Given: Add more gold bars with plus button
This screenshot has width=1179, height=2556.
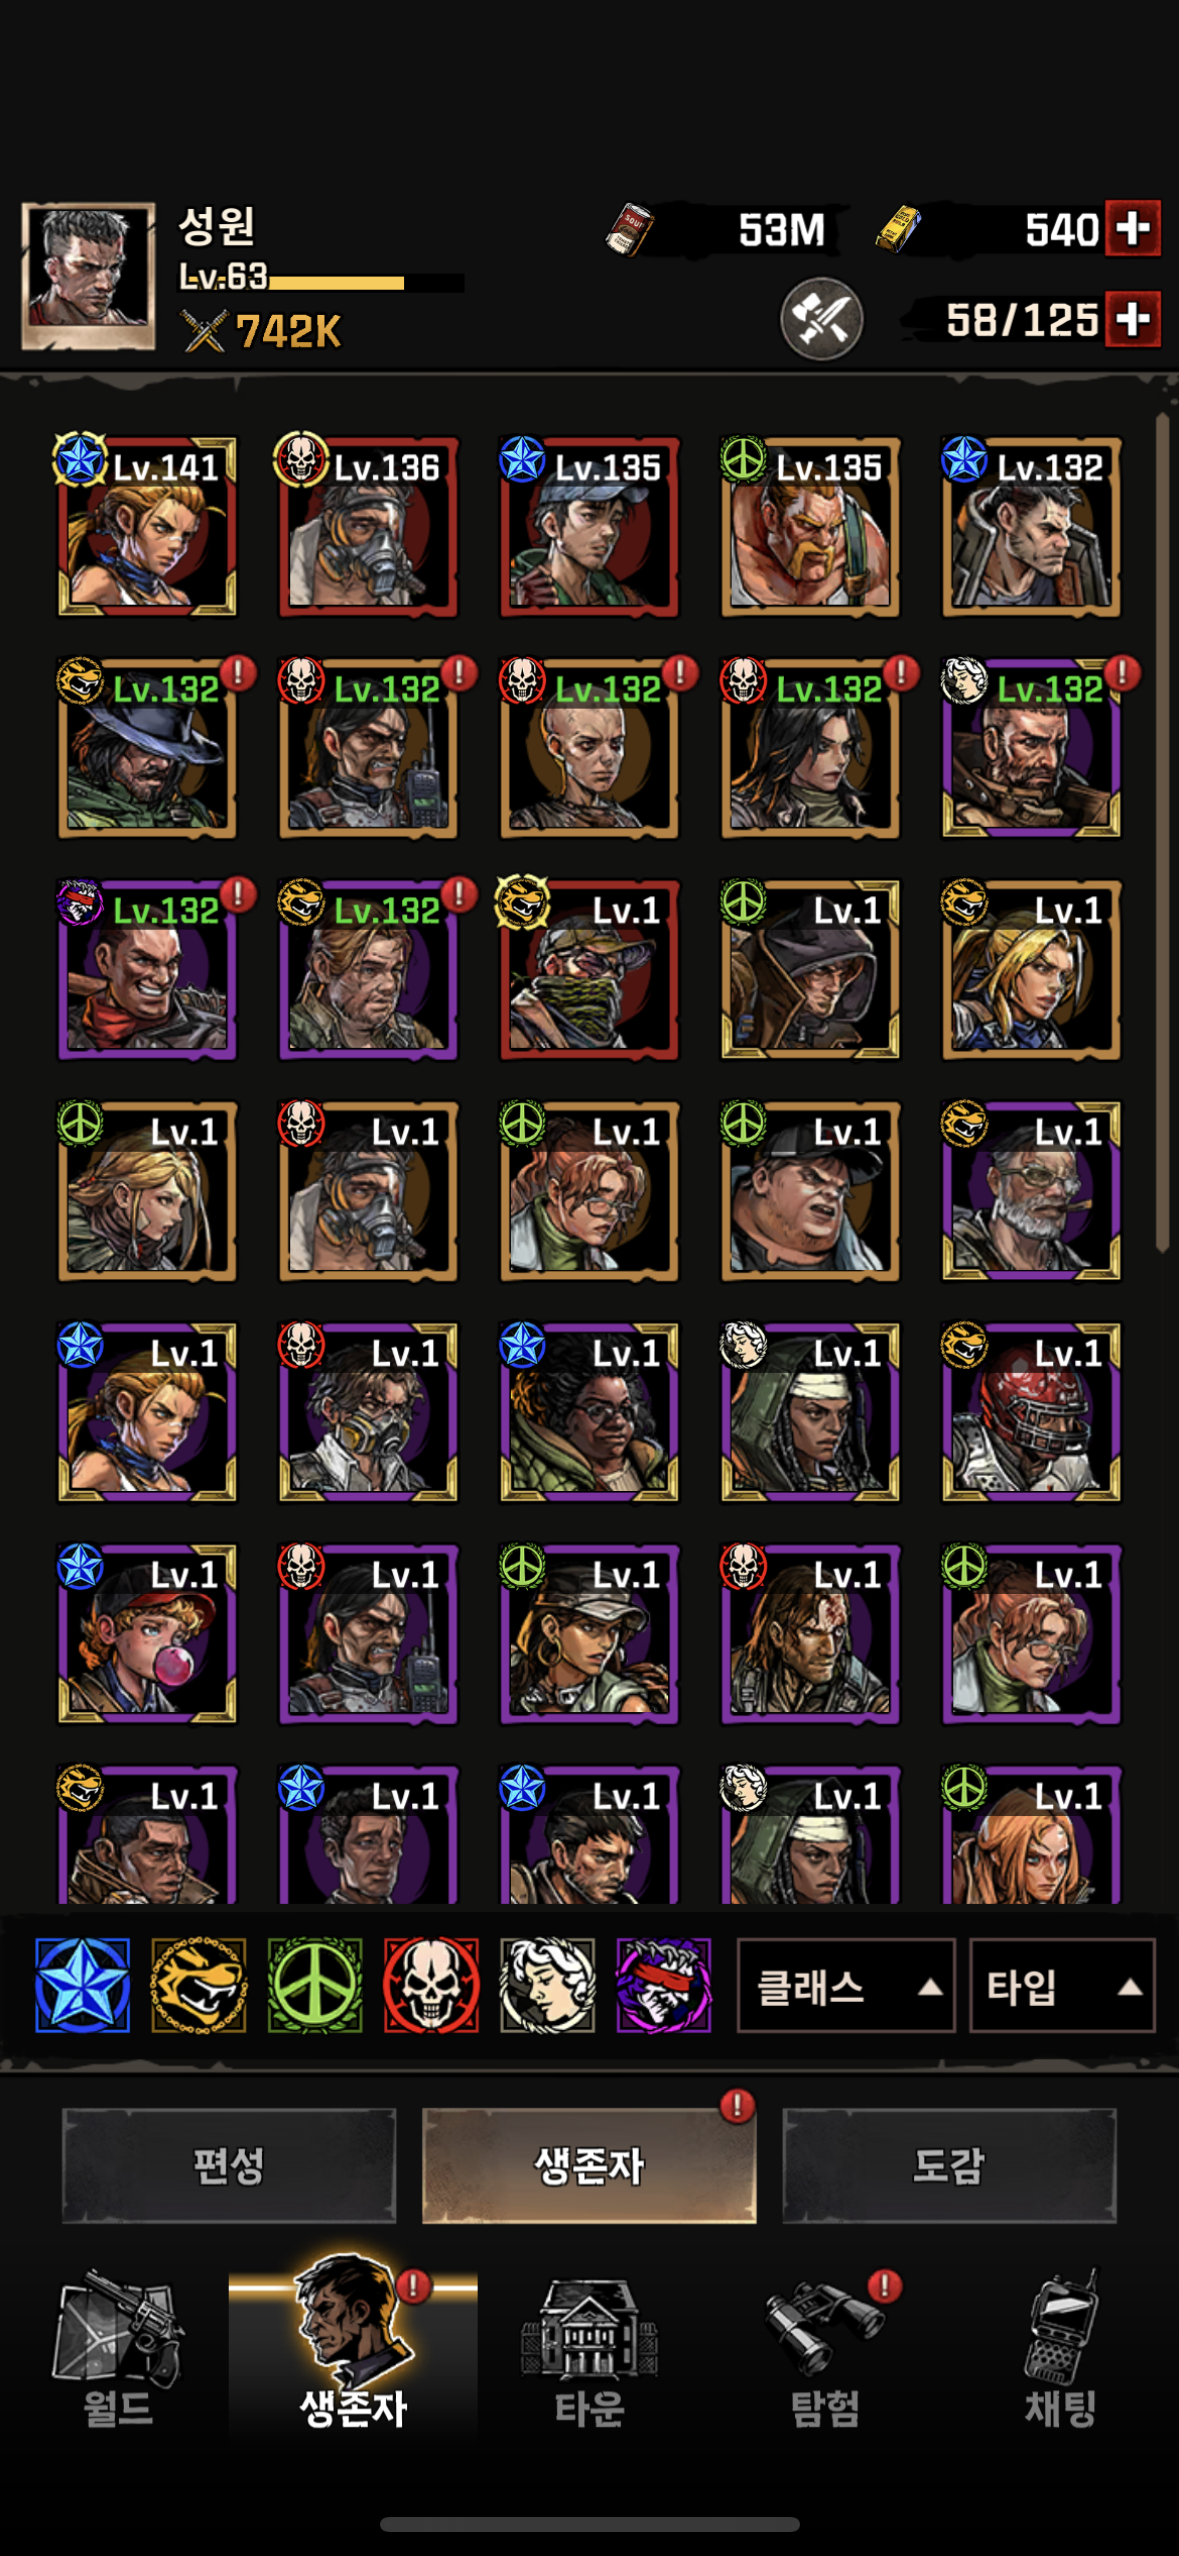Looking at the screenshot, I should coord(1133,229).
